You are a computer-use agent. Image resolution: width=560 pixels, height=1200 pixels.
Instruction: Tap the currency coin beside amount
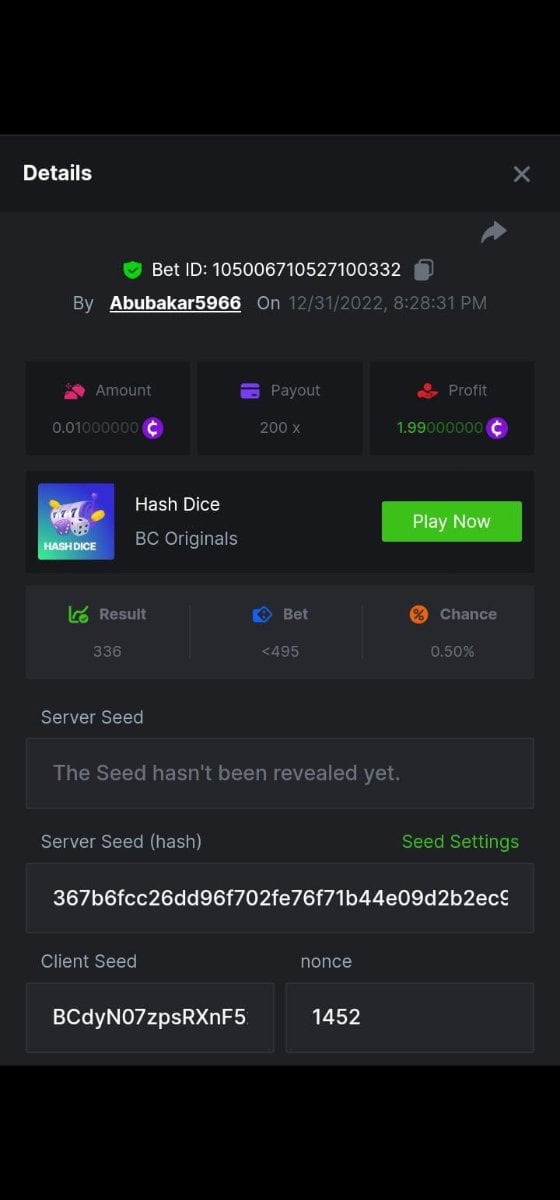click(152, 428)
